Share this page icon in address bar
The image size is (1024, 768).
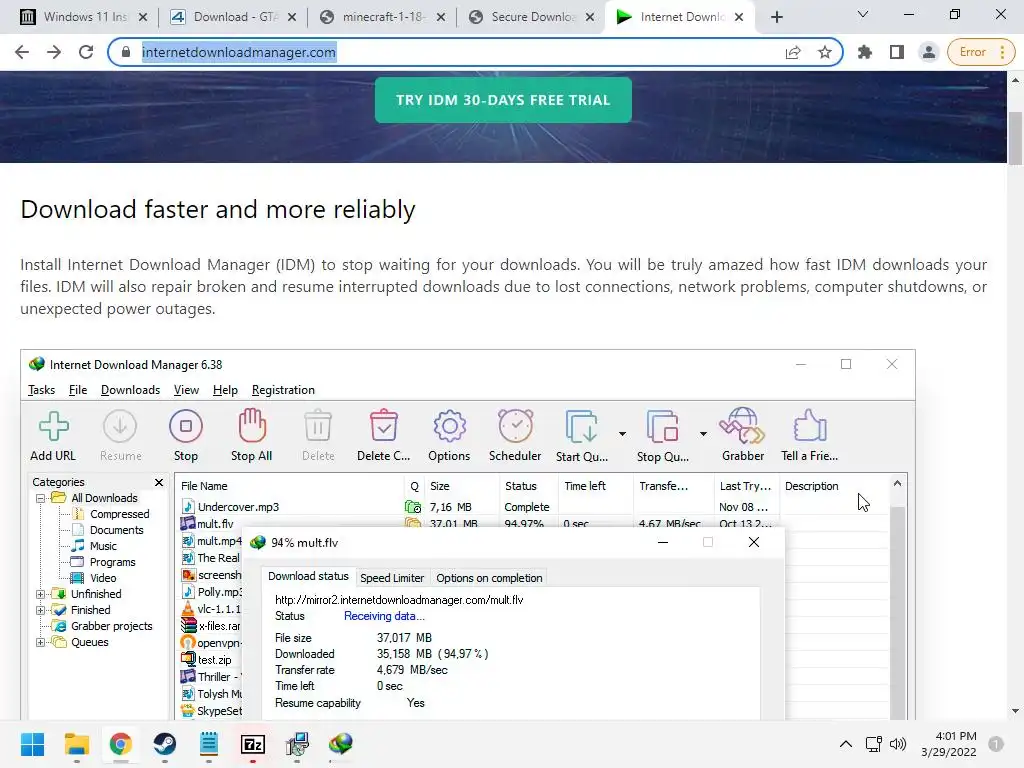[x=793, y=52]
